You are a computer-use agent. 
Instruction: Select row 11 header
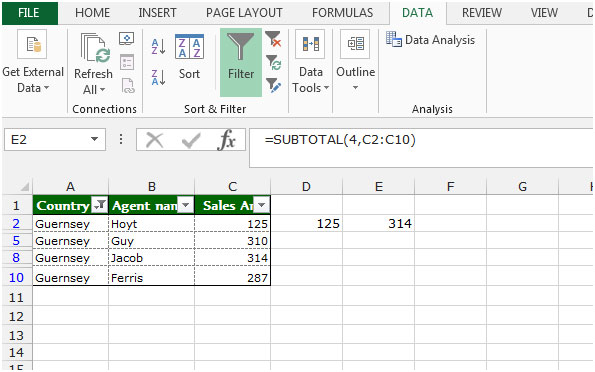pos(16,297)
